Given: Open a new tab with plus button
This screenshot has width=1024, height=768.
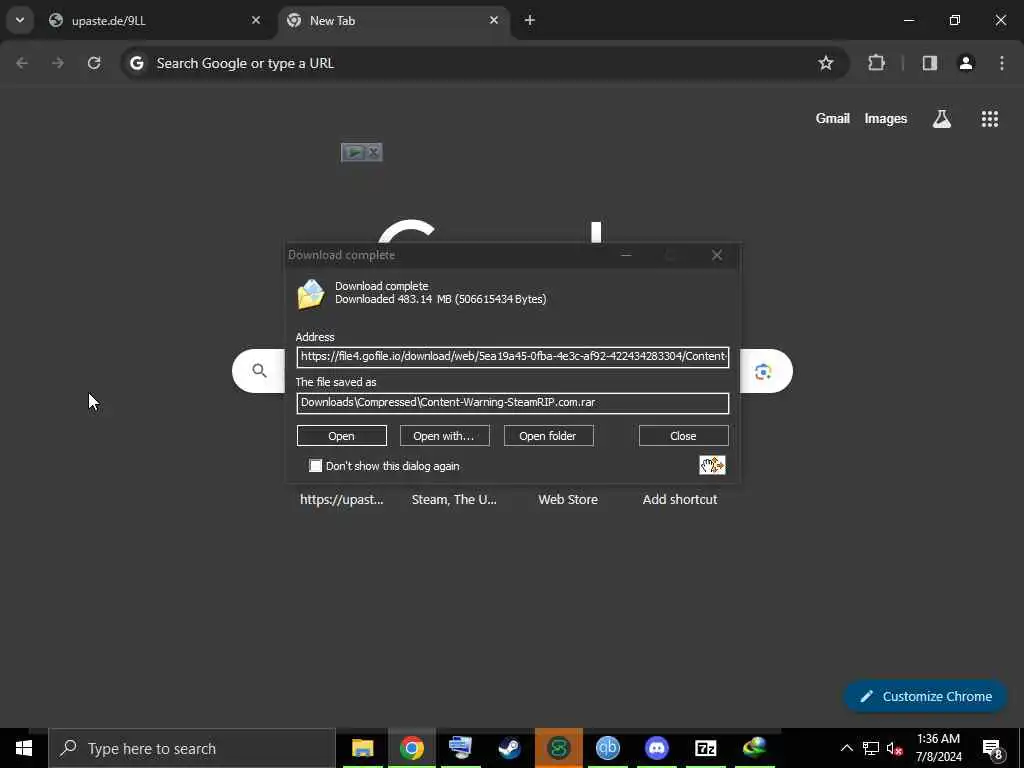Looking at the screenshot, I should [x=530, y=20].
